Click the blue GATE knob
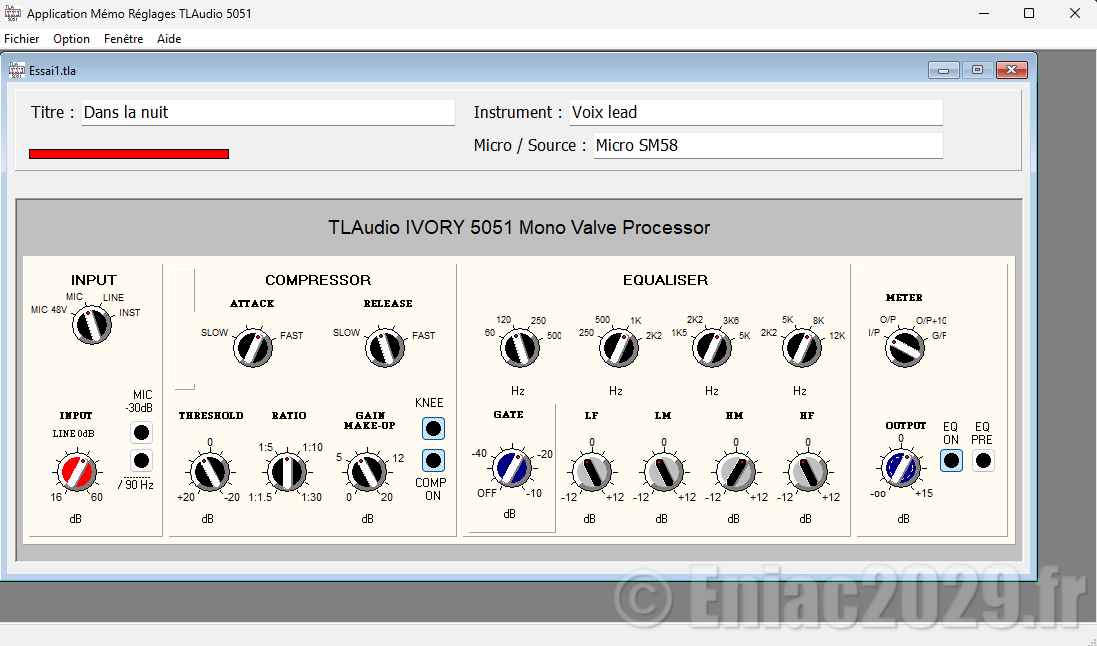Viewport: 1097px width, 646px height. click(511, 467)
